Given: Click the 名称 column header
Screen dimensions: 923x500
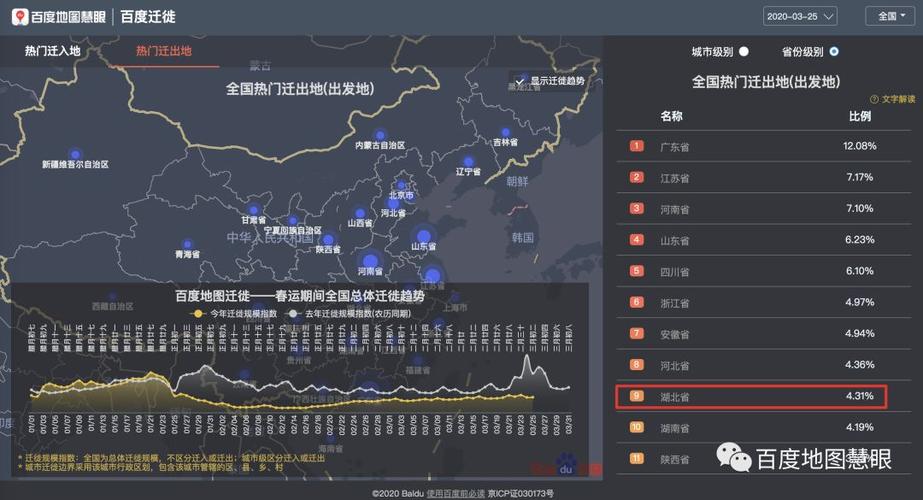Looking at the screenshot, I should [671, 116].
